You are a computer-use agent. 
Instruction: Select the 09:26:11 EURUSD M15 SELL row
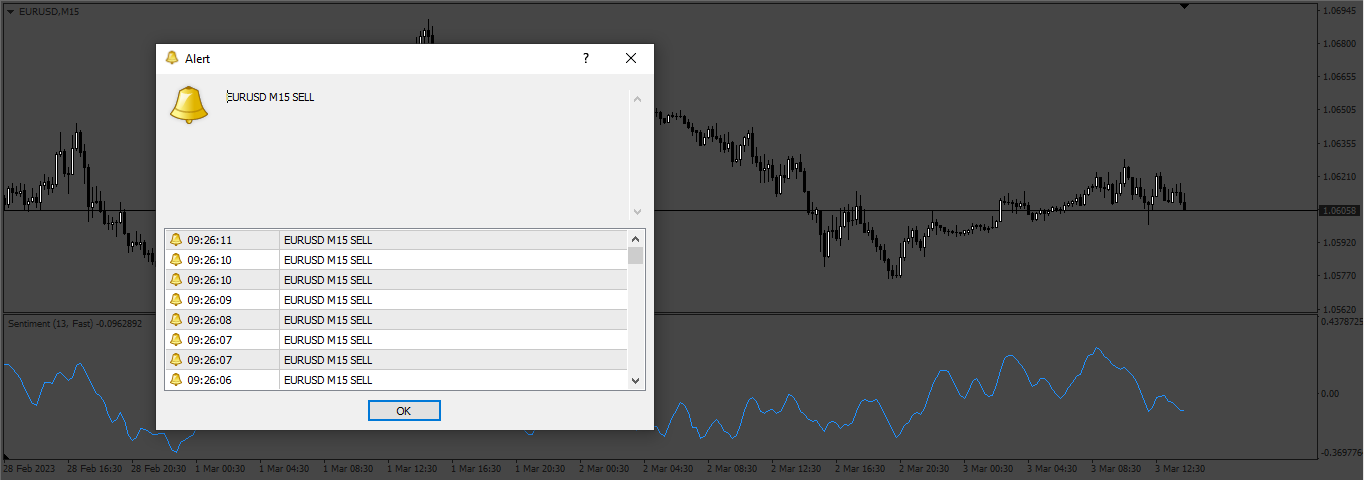396,240
